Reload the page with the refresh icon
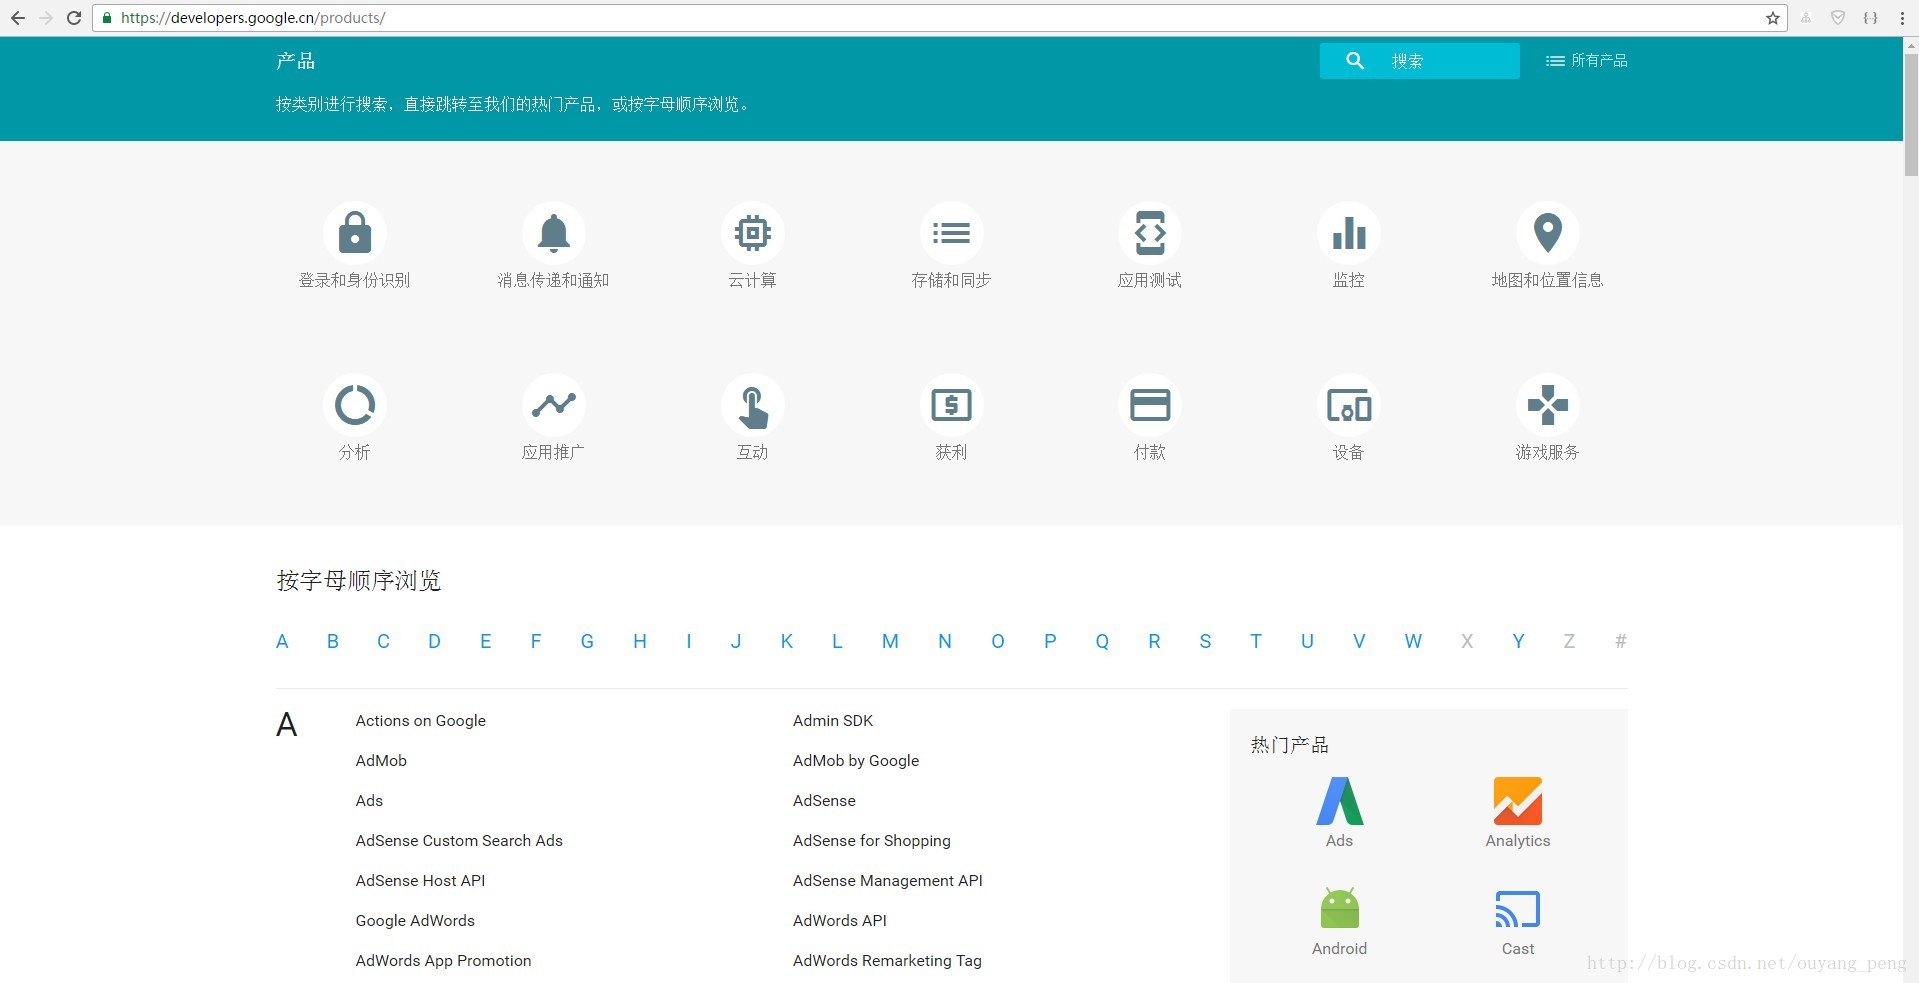This screenshot has height=983, width=1919. pos(74,18)
